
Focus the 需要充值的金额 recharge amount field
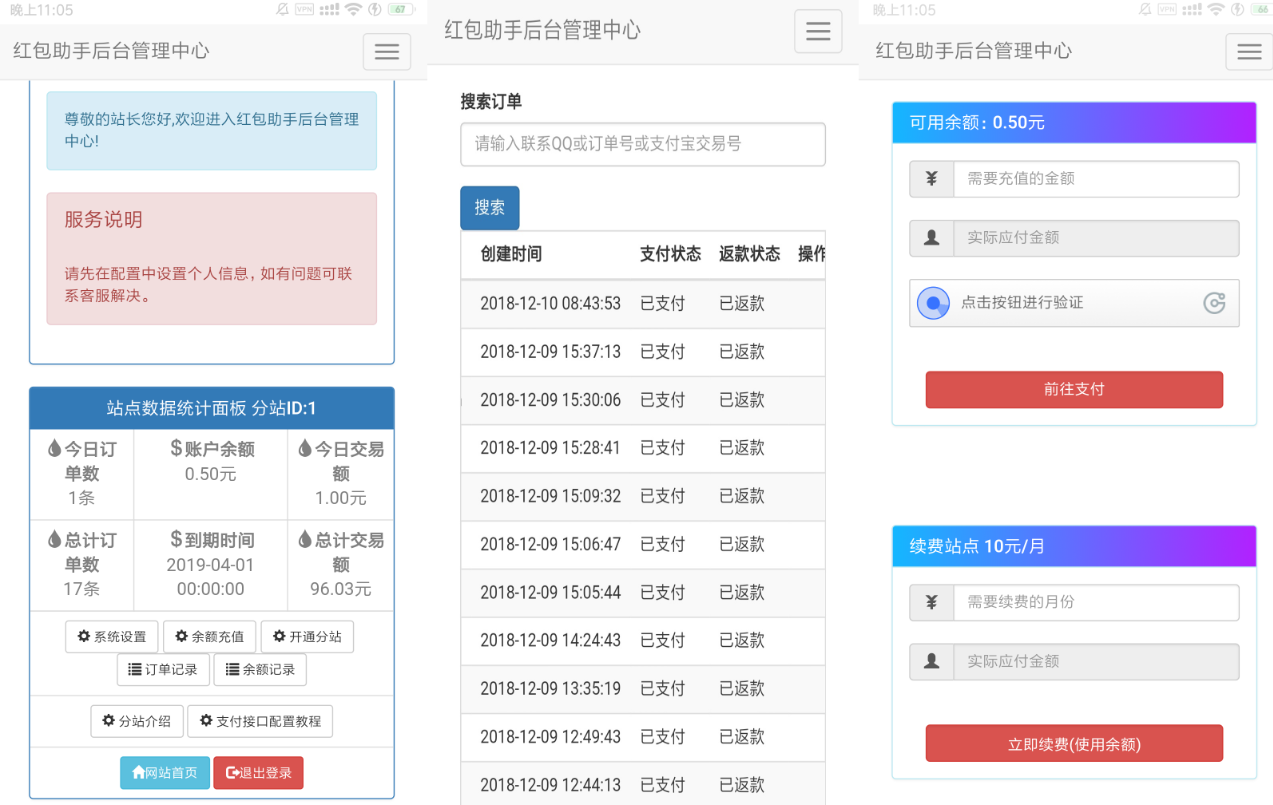[x=1095, y=179]
